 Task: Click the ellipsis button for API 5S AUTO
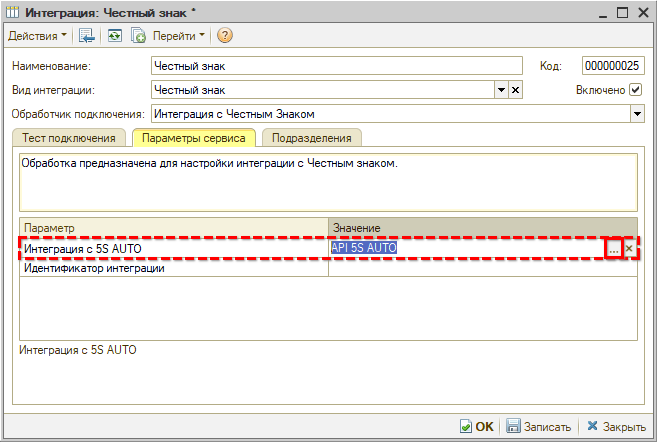613,248
